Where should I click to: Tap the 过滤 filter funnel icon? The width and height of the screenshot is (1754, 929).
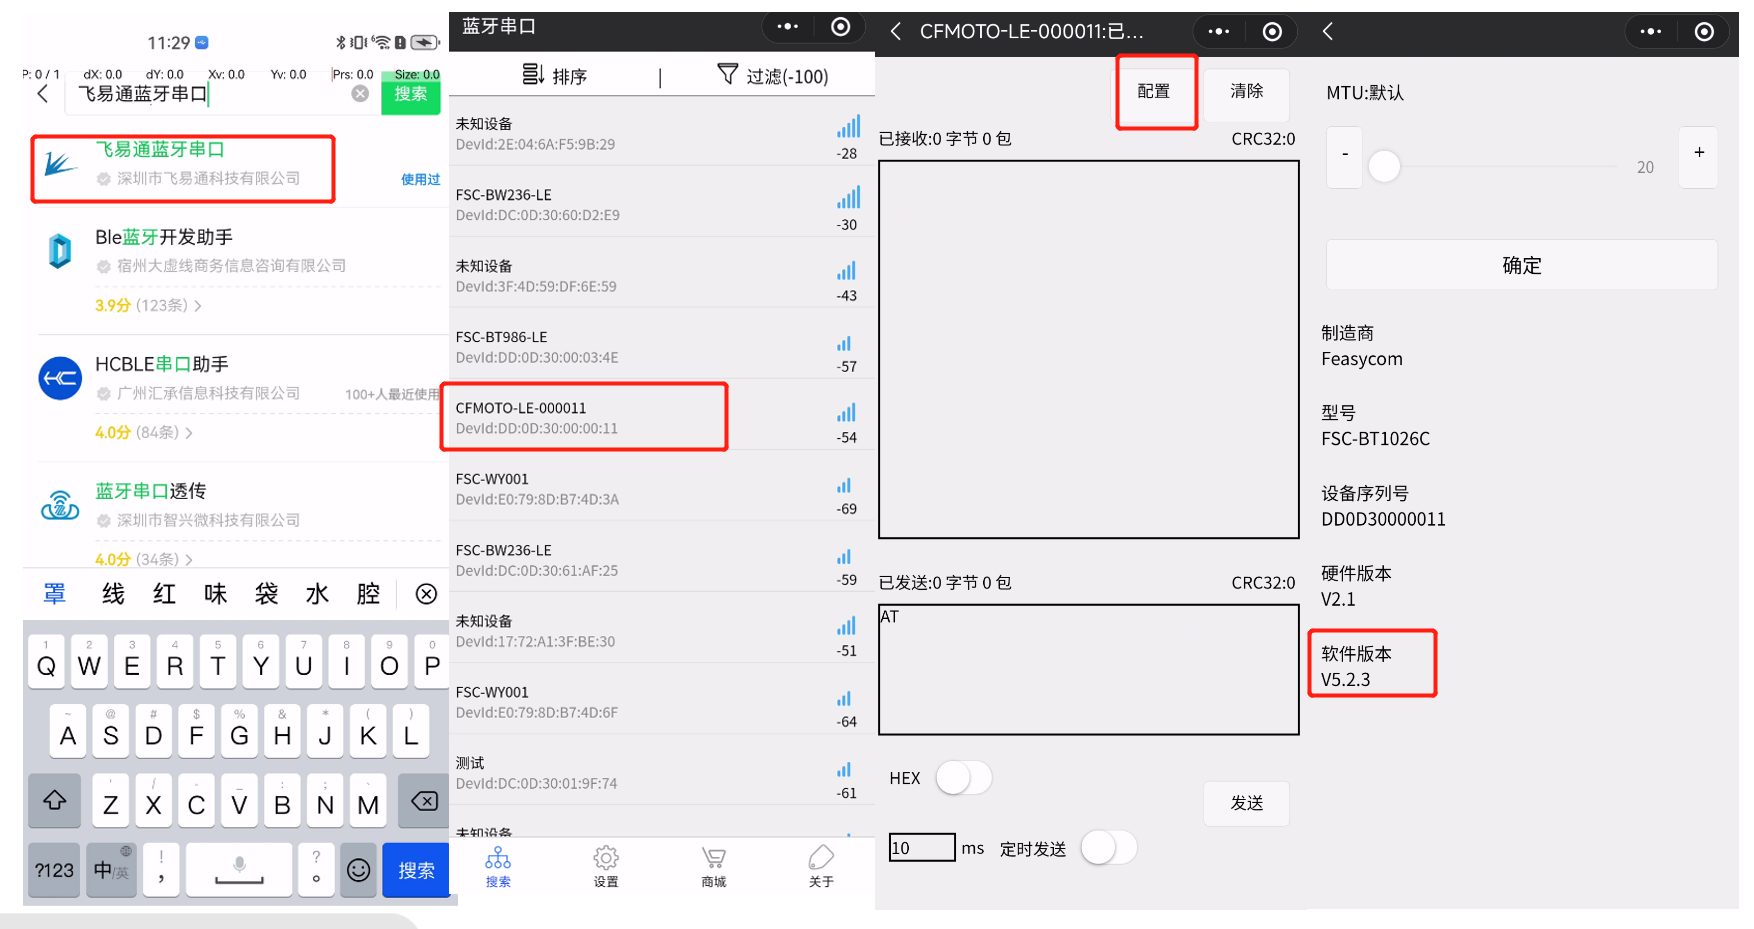tap(727, 75)
